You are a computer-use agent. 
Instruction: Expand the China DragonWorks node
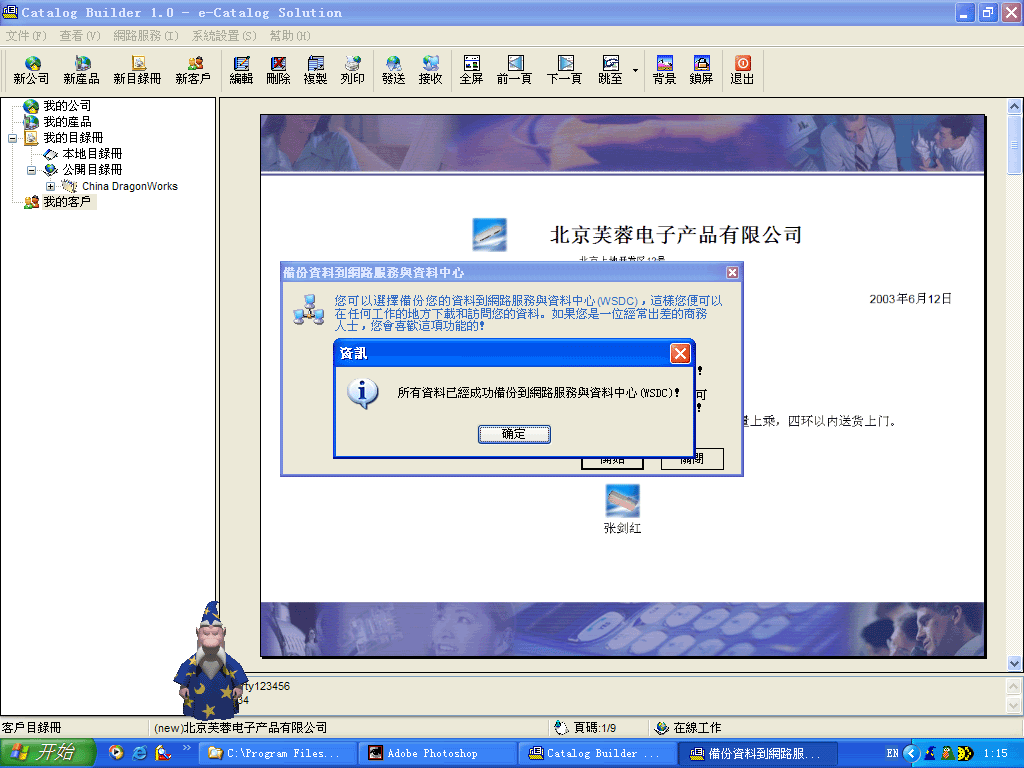tap(50, 187)
